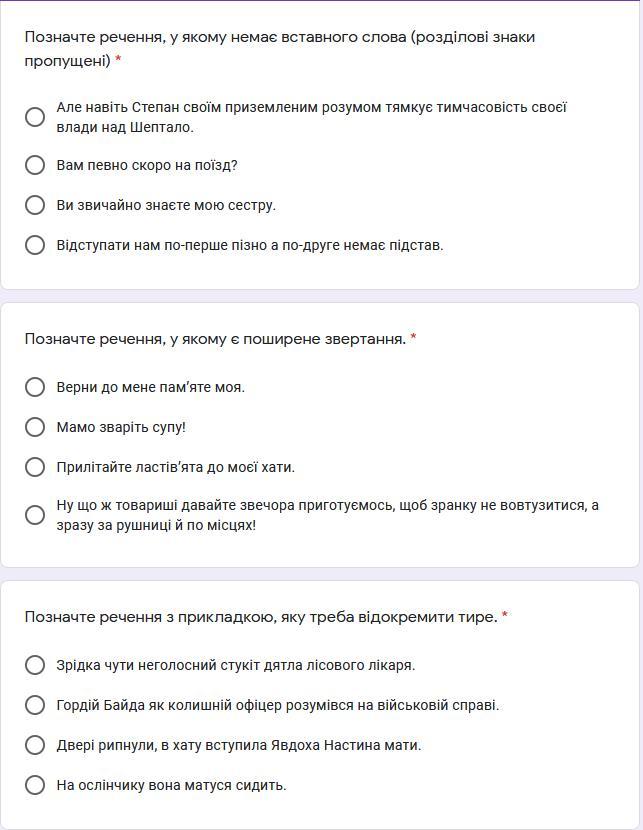Click the answer text 'На ослінчику вона матуся сидить.'

coord(171,785)
